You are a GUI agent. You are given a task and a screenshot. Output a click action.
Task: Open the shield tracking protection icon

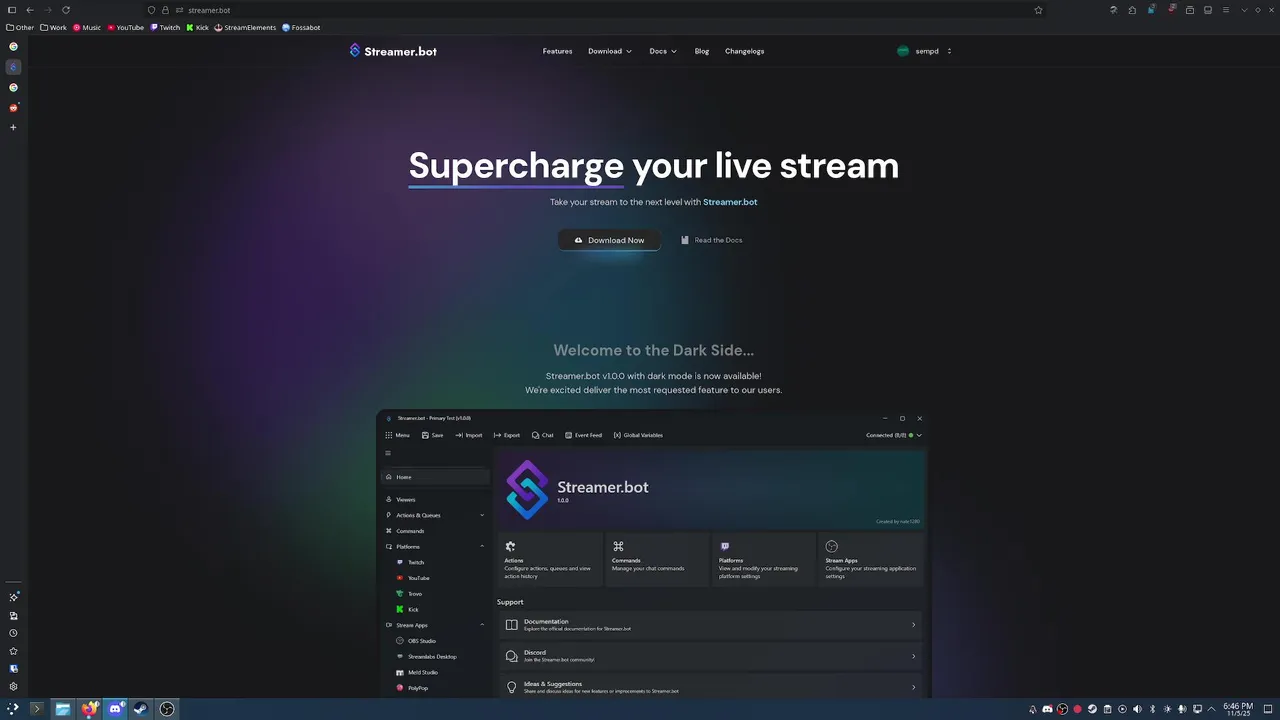[x=151, y=10]
